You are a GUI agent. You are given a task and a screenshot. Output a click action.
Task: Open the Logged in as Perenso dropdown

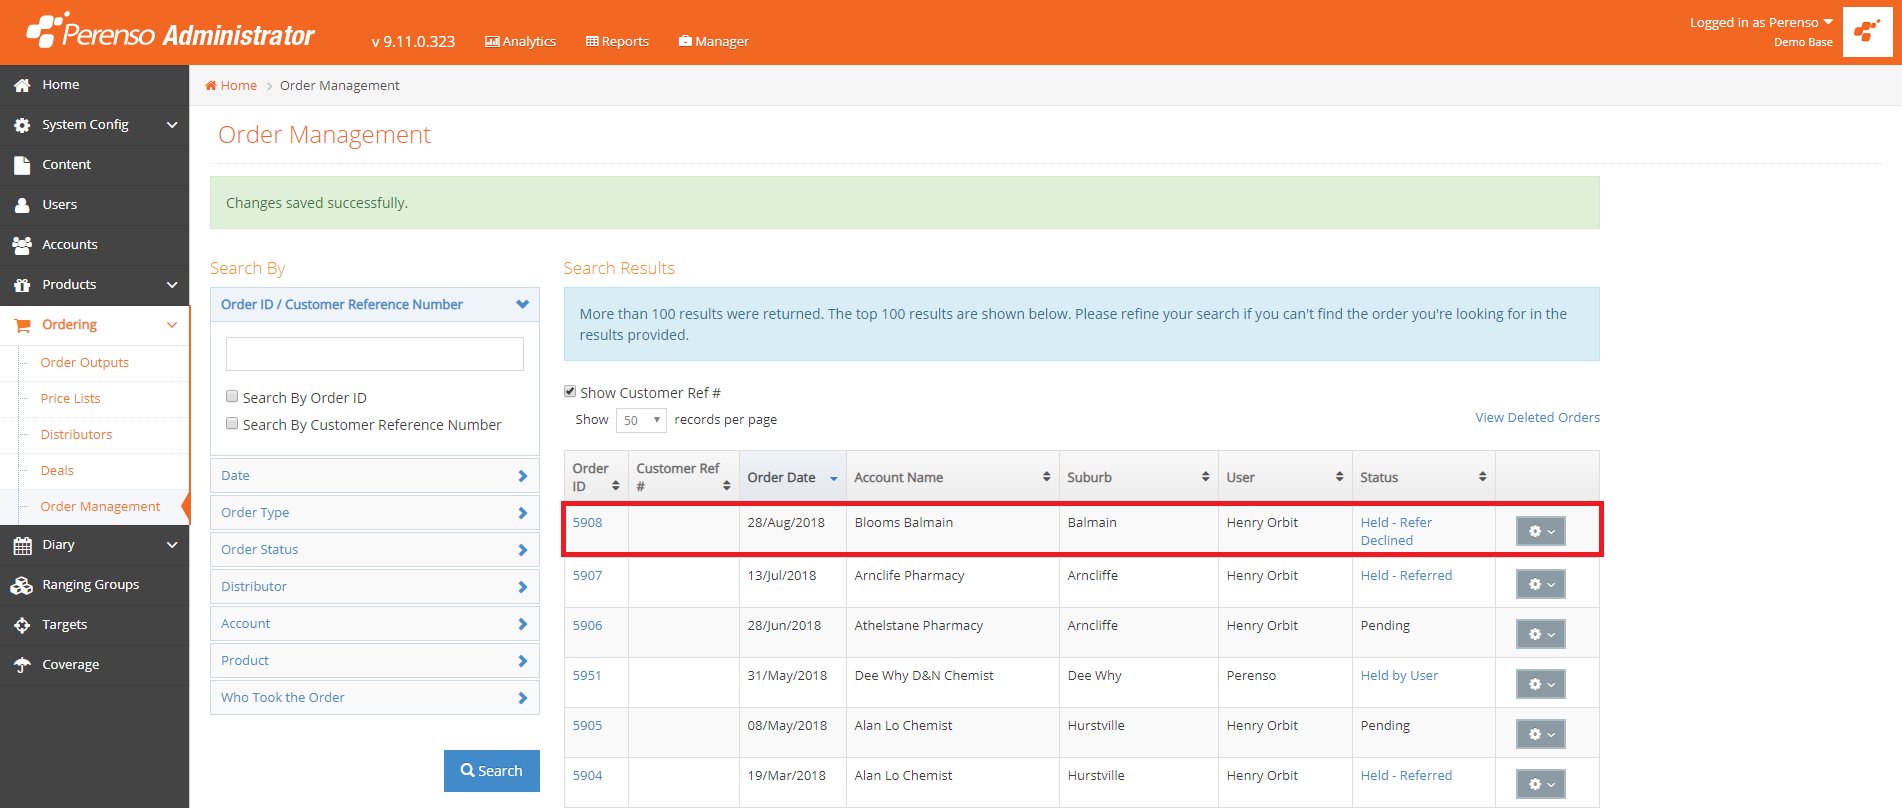1761,23
